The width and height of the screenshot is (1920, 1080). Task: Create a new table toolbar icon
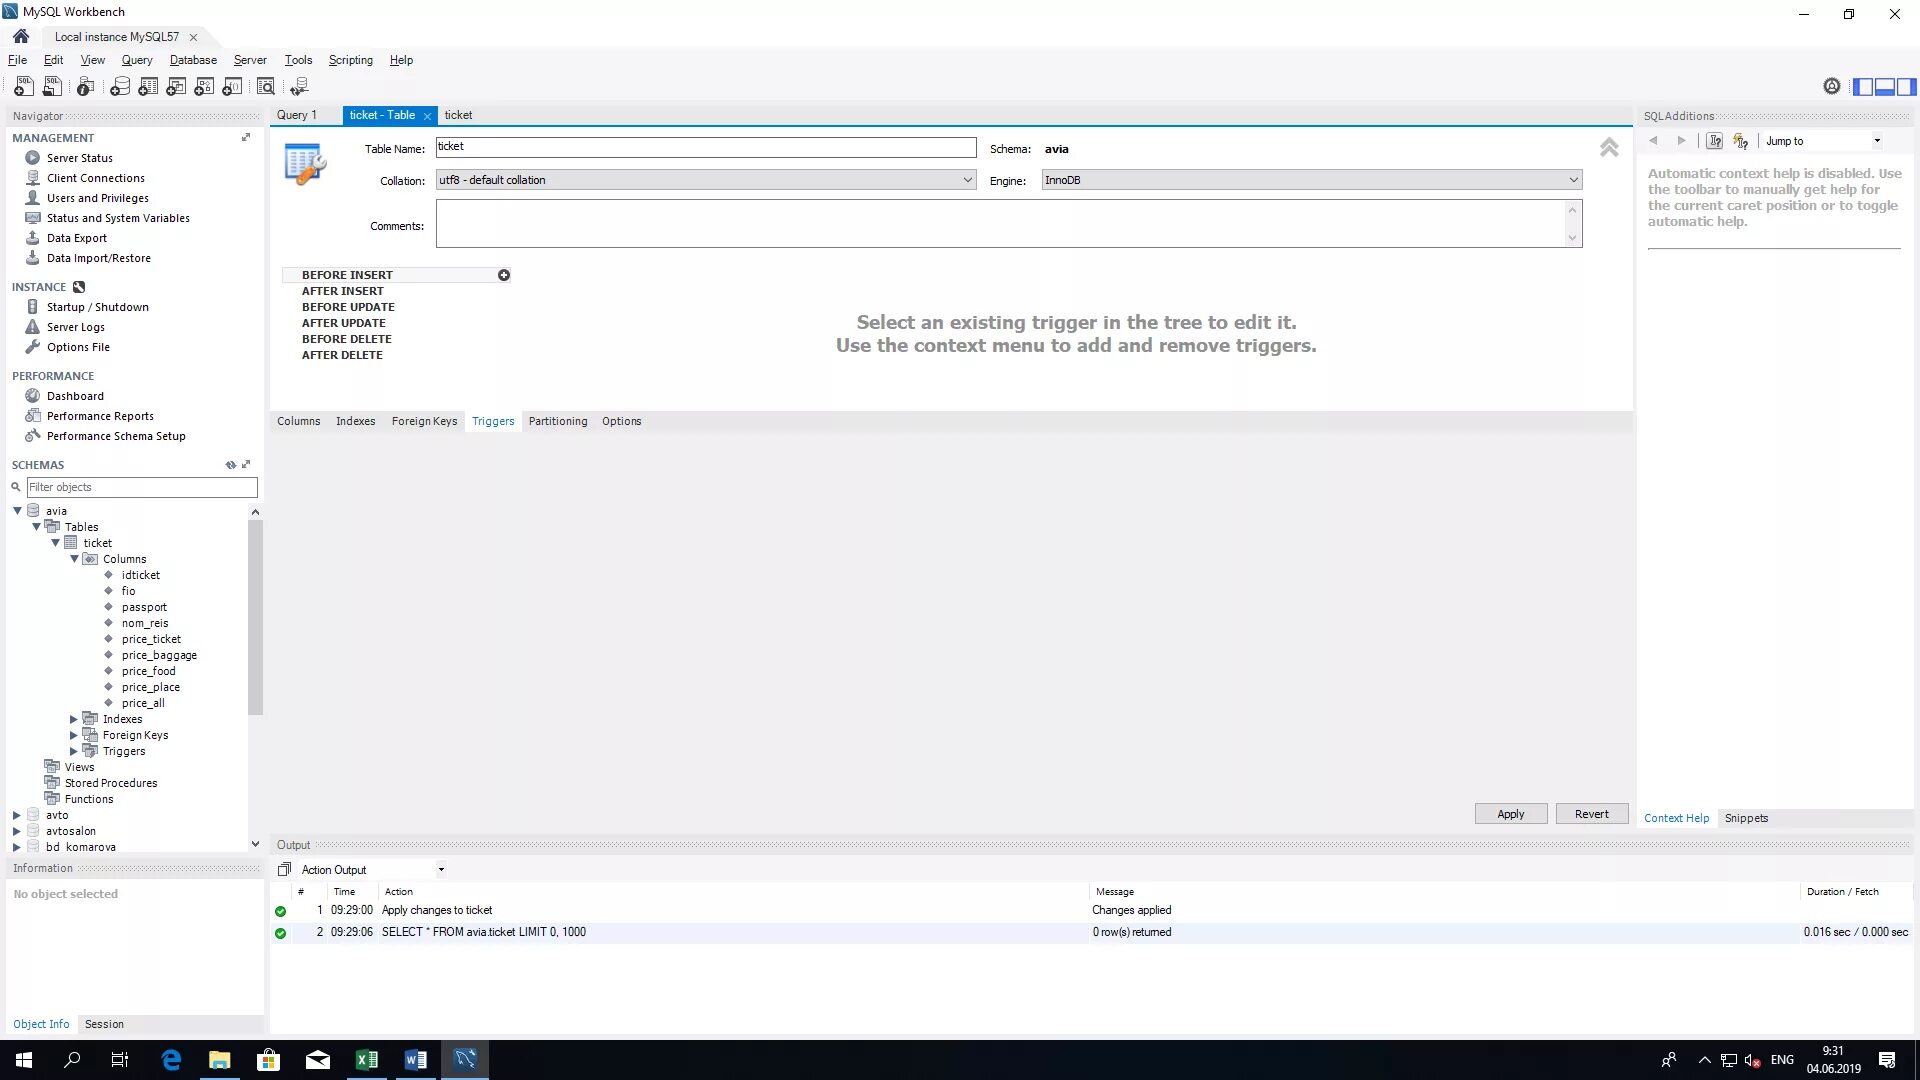coord(148,87)
